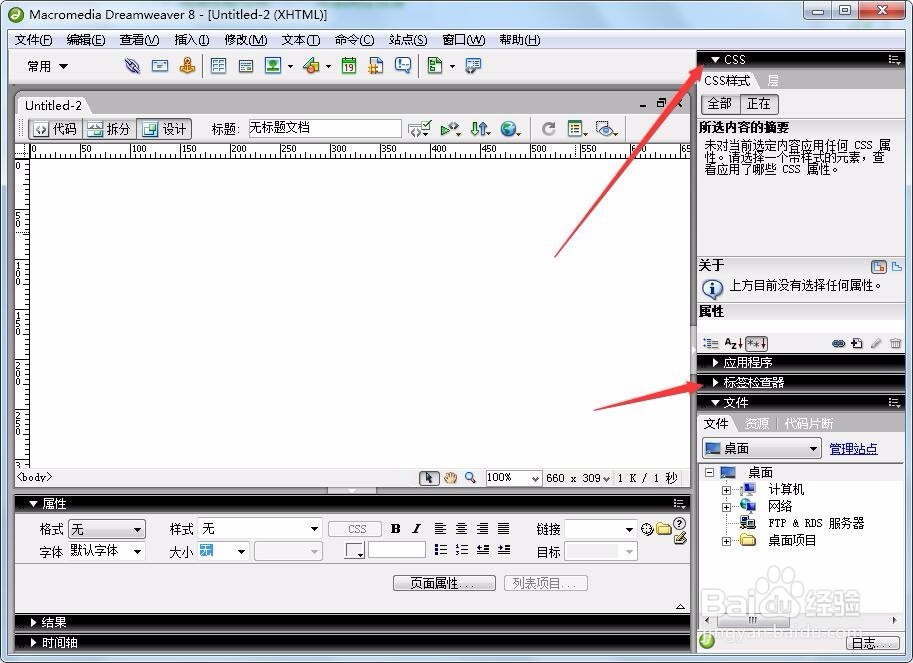Viewport: 913px width, 663px height.
Task: Click Preview in browser globe icon
Action: tap(510, 129)
